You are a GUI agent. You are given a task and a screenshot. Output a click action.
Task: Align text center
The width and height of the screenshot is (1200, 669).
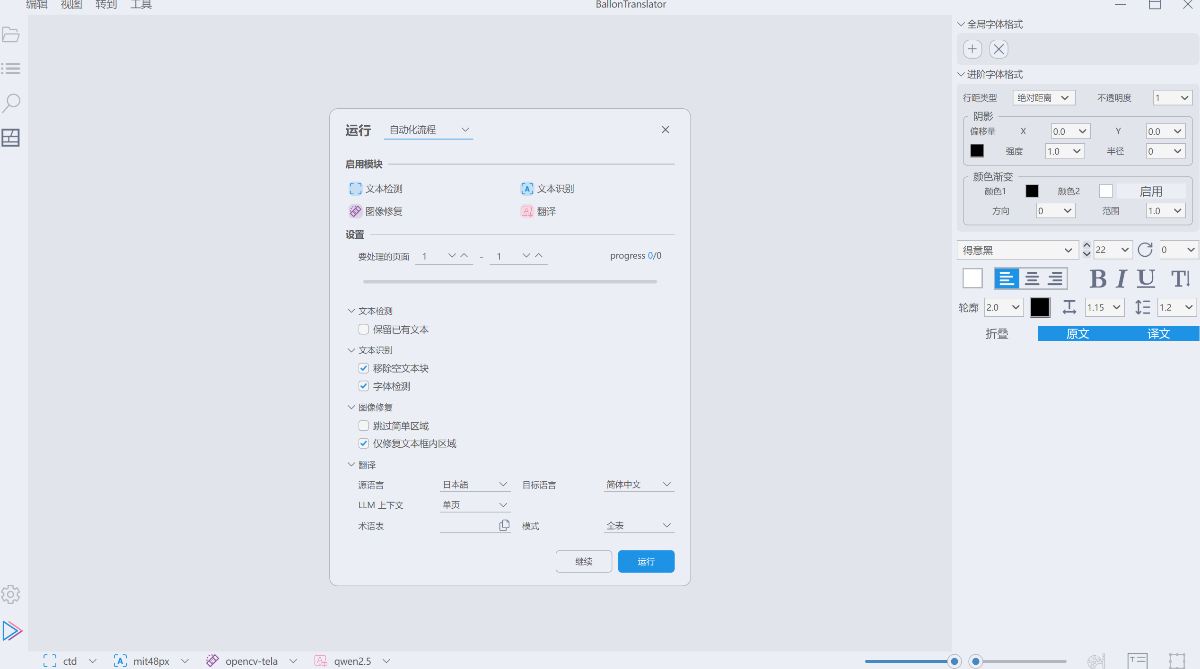[1031, 279]
